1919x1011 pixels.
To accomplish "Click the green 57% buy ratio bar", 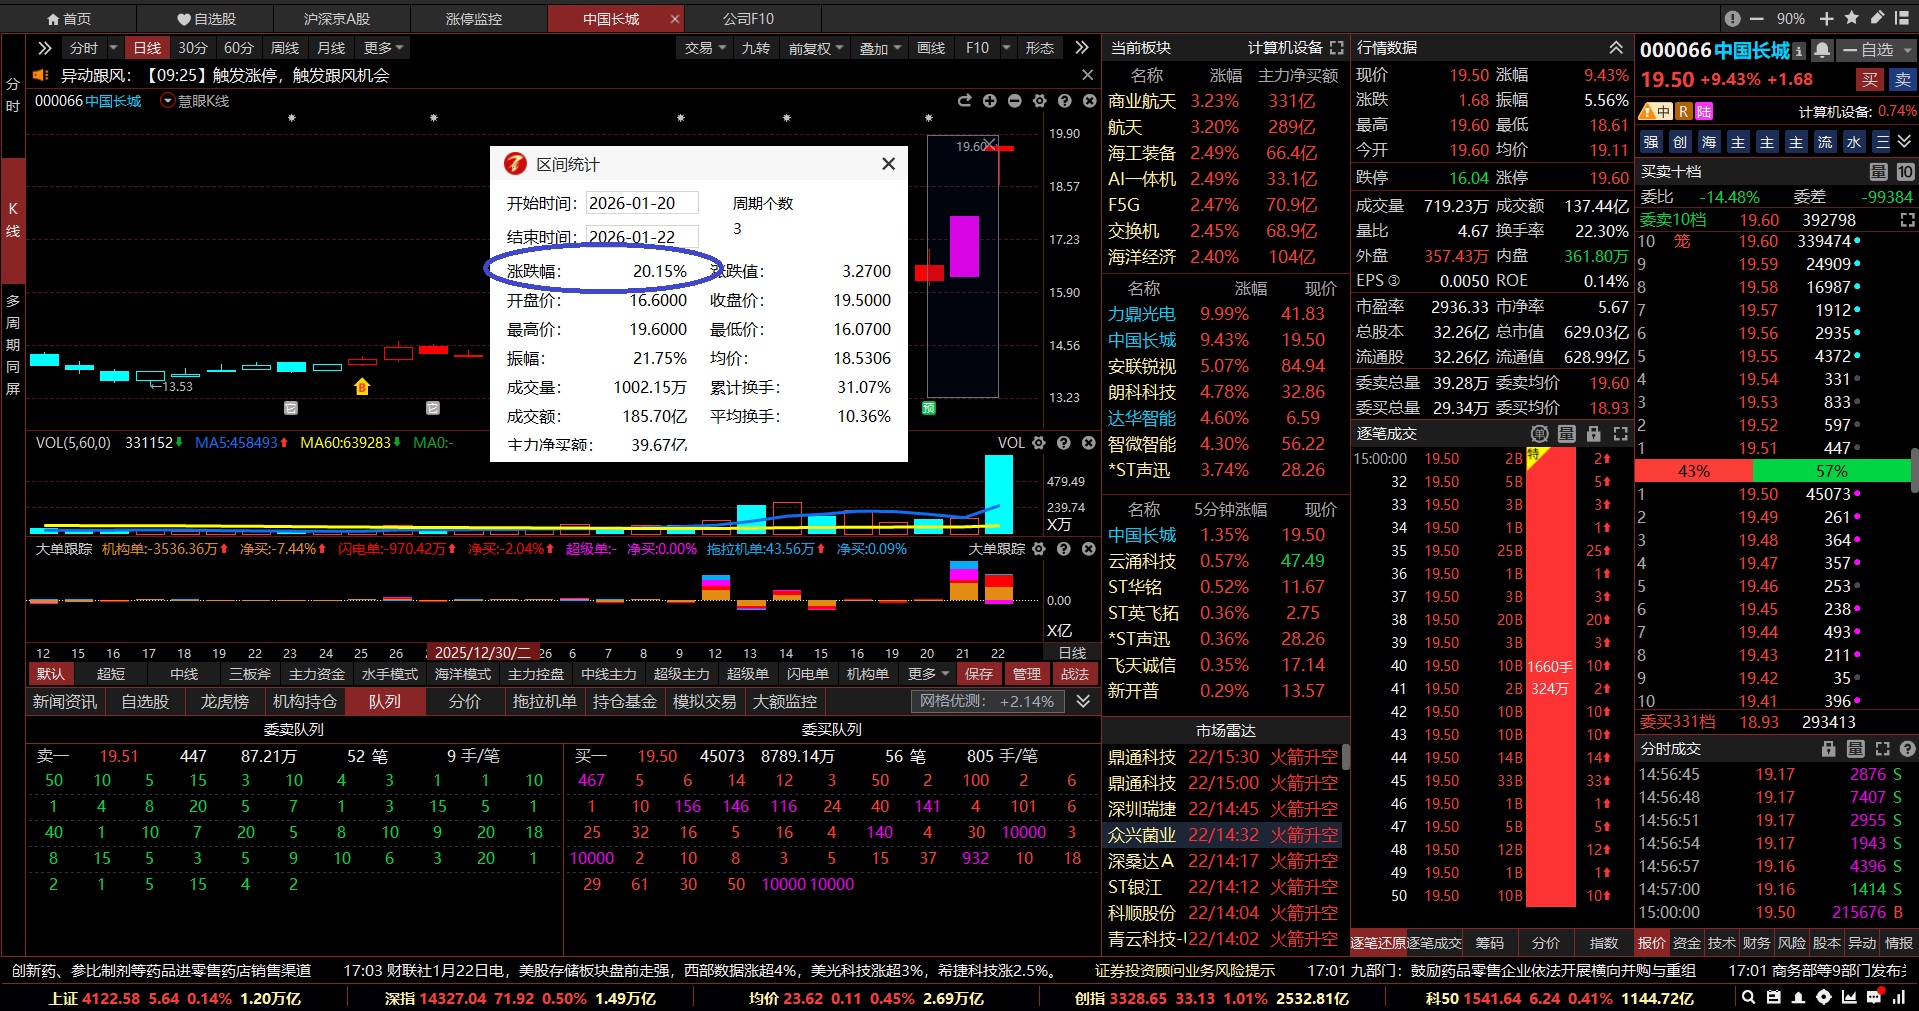I will pos(1832,471).
